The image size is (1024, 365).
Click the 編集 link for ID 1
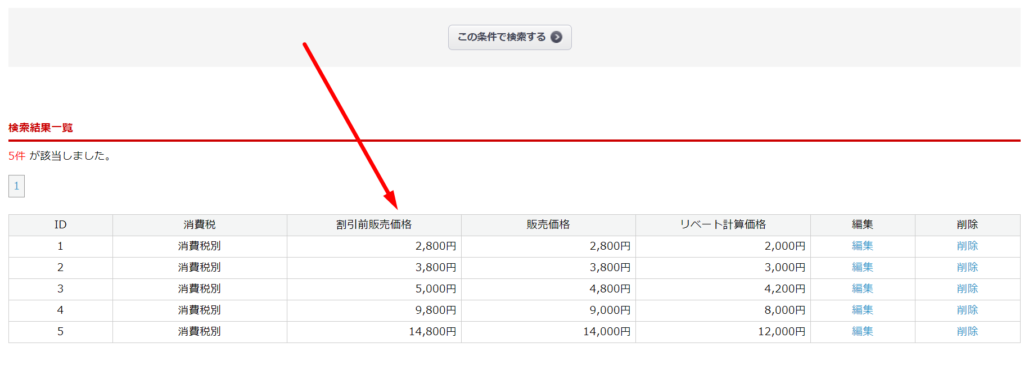[x=862, y=246]
